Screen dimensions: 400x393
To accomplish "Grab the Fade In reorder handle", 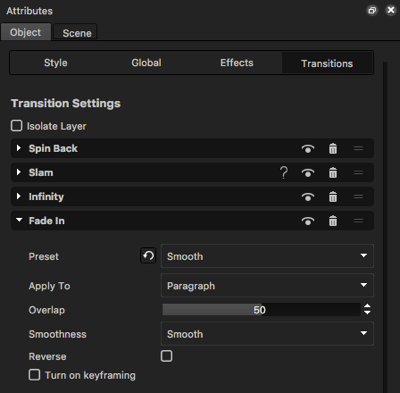I will pyautogui.click(x=358, y=221).
